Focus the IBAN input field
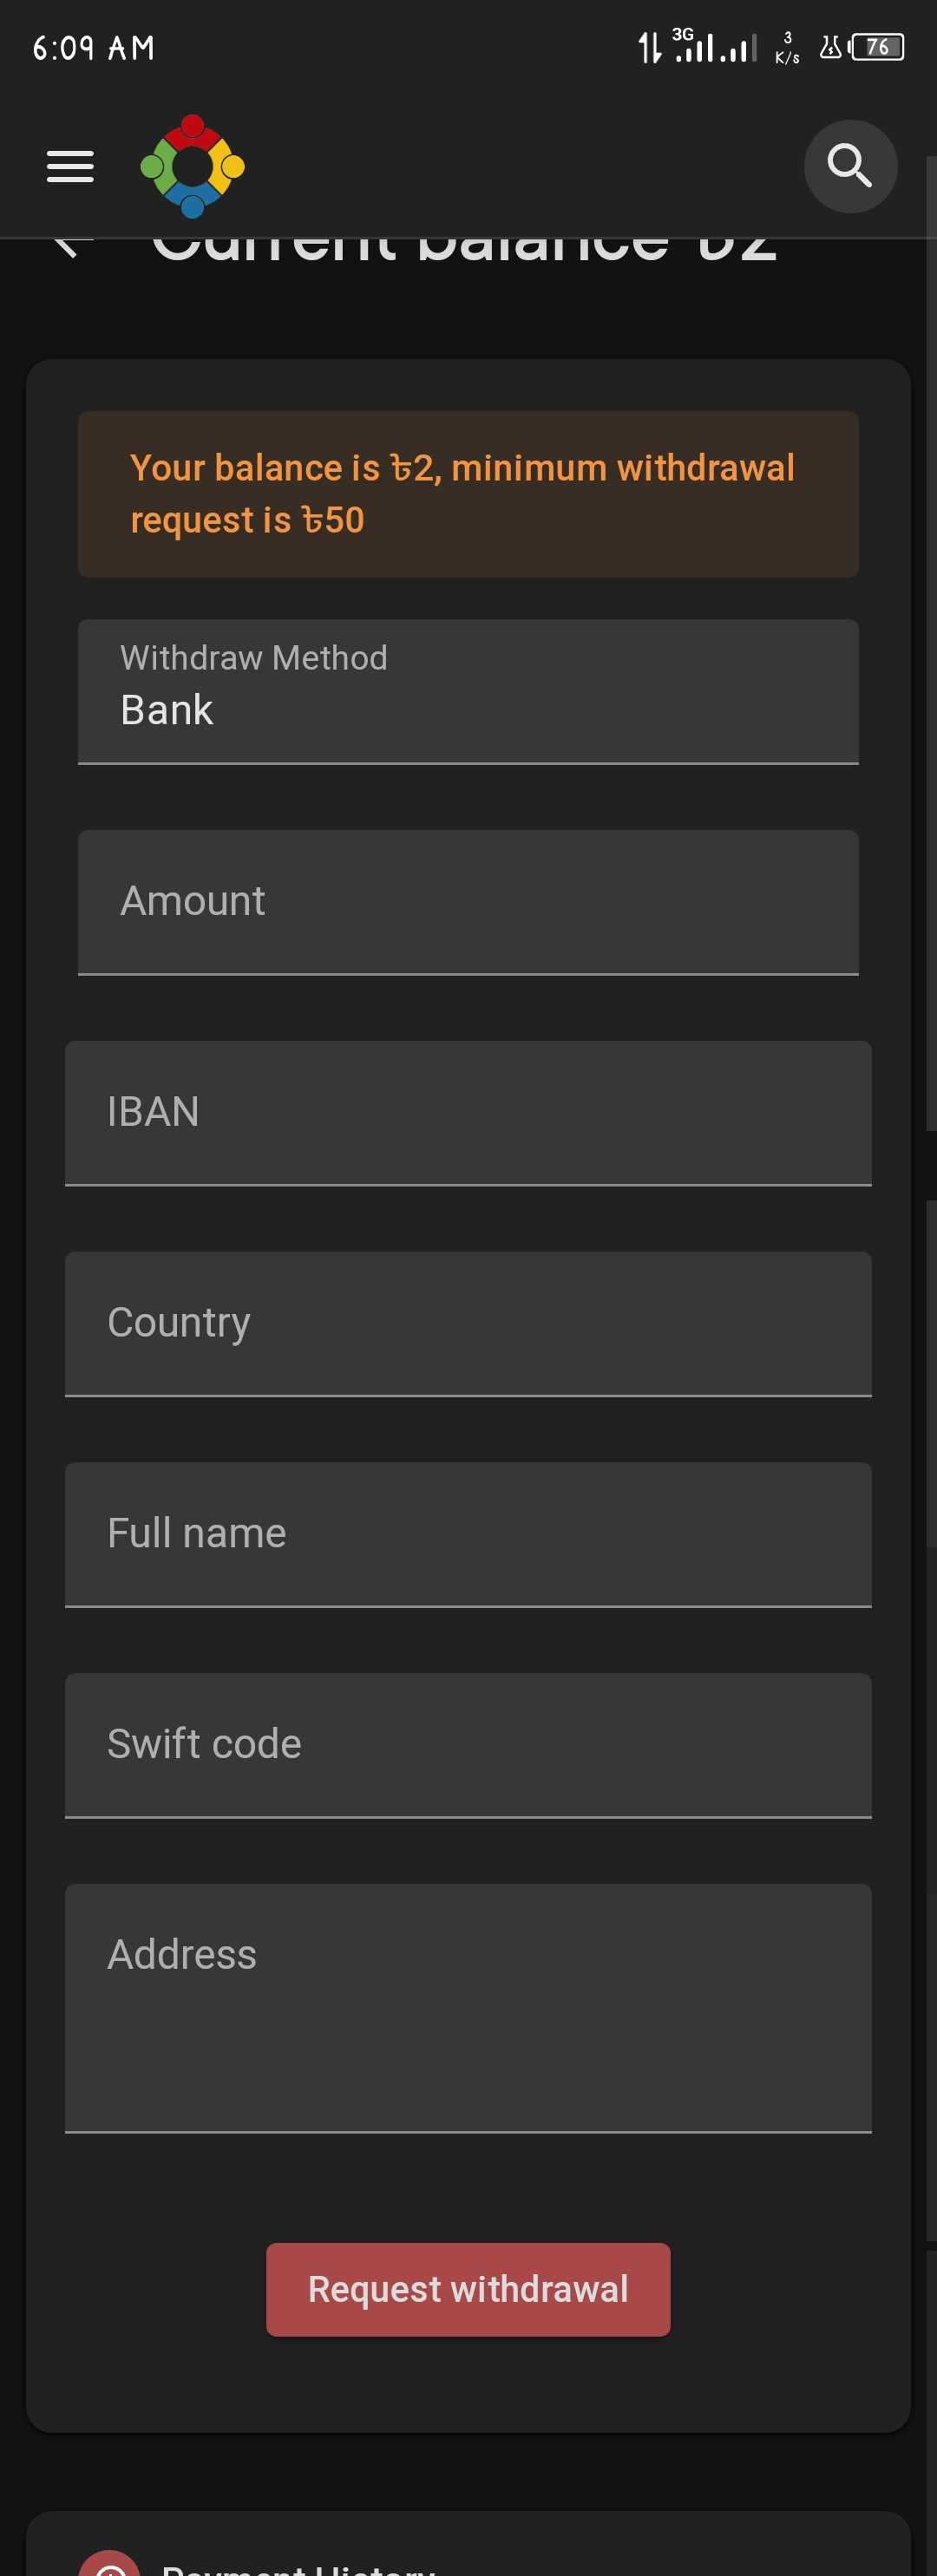This screenshot has height=2576, width=937. coord(468,1113)
